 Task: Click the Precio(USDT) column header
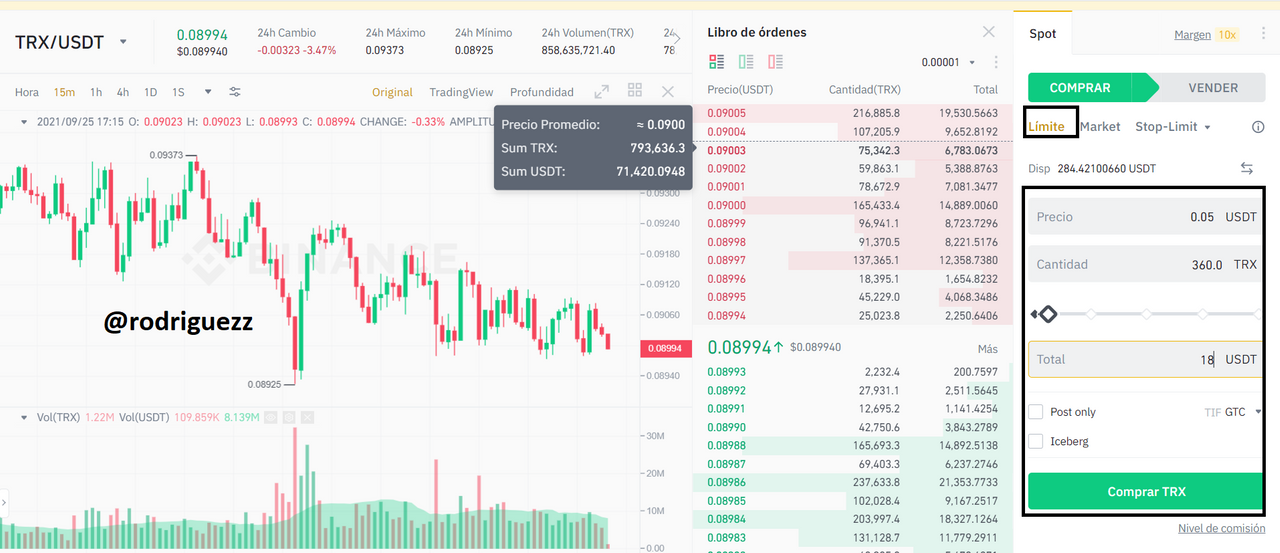click(741, 90)
